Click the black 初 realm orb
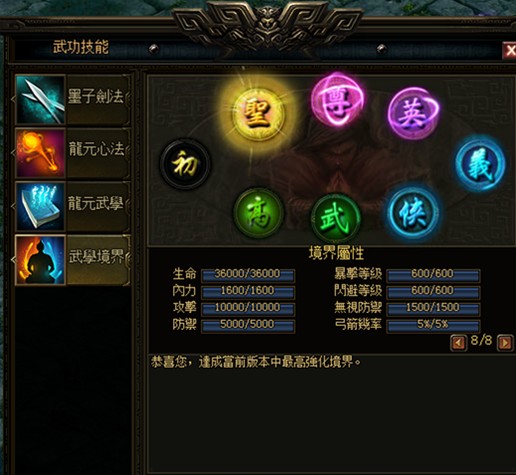 pos(186,164)
